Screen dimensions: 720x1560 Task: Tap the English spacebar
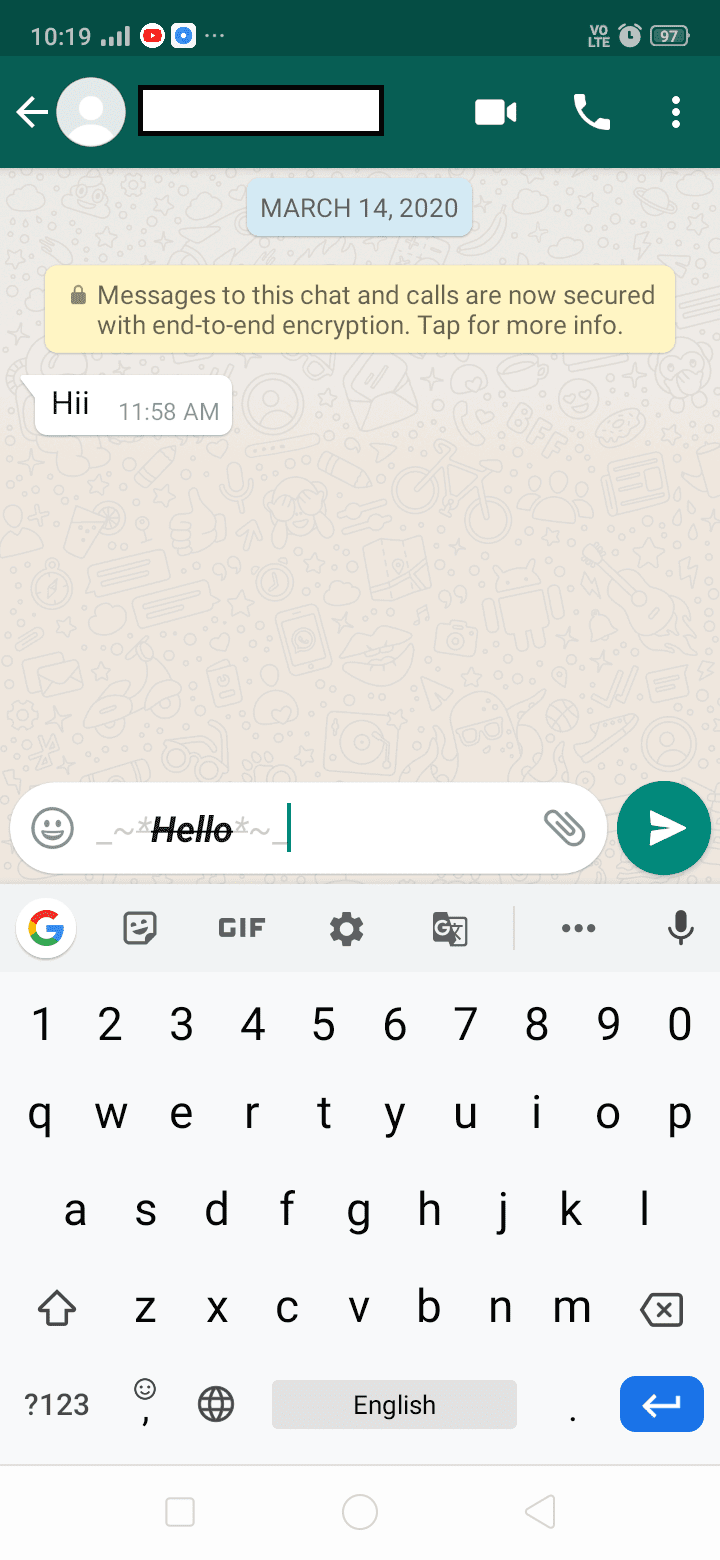[x=394, y=1404]
